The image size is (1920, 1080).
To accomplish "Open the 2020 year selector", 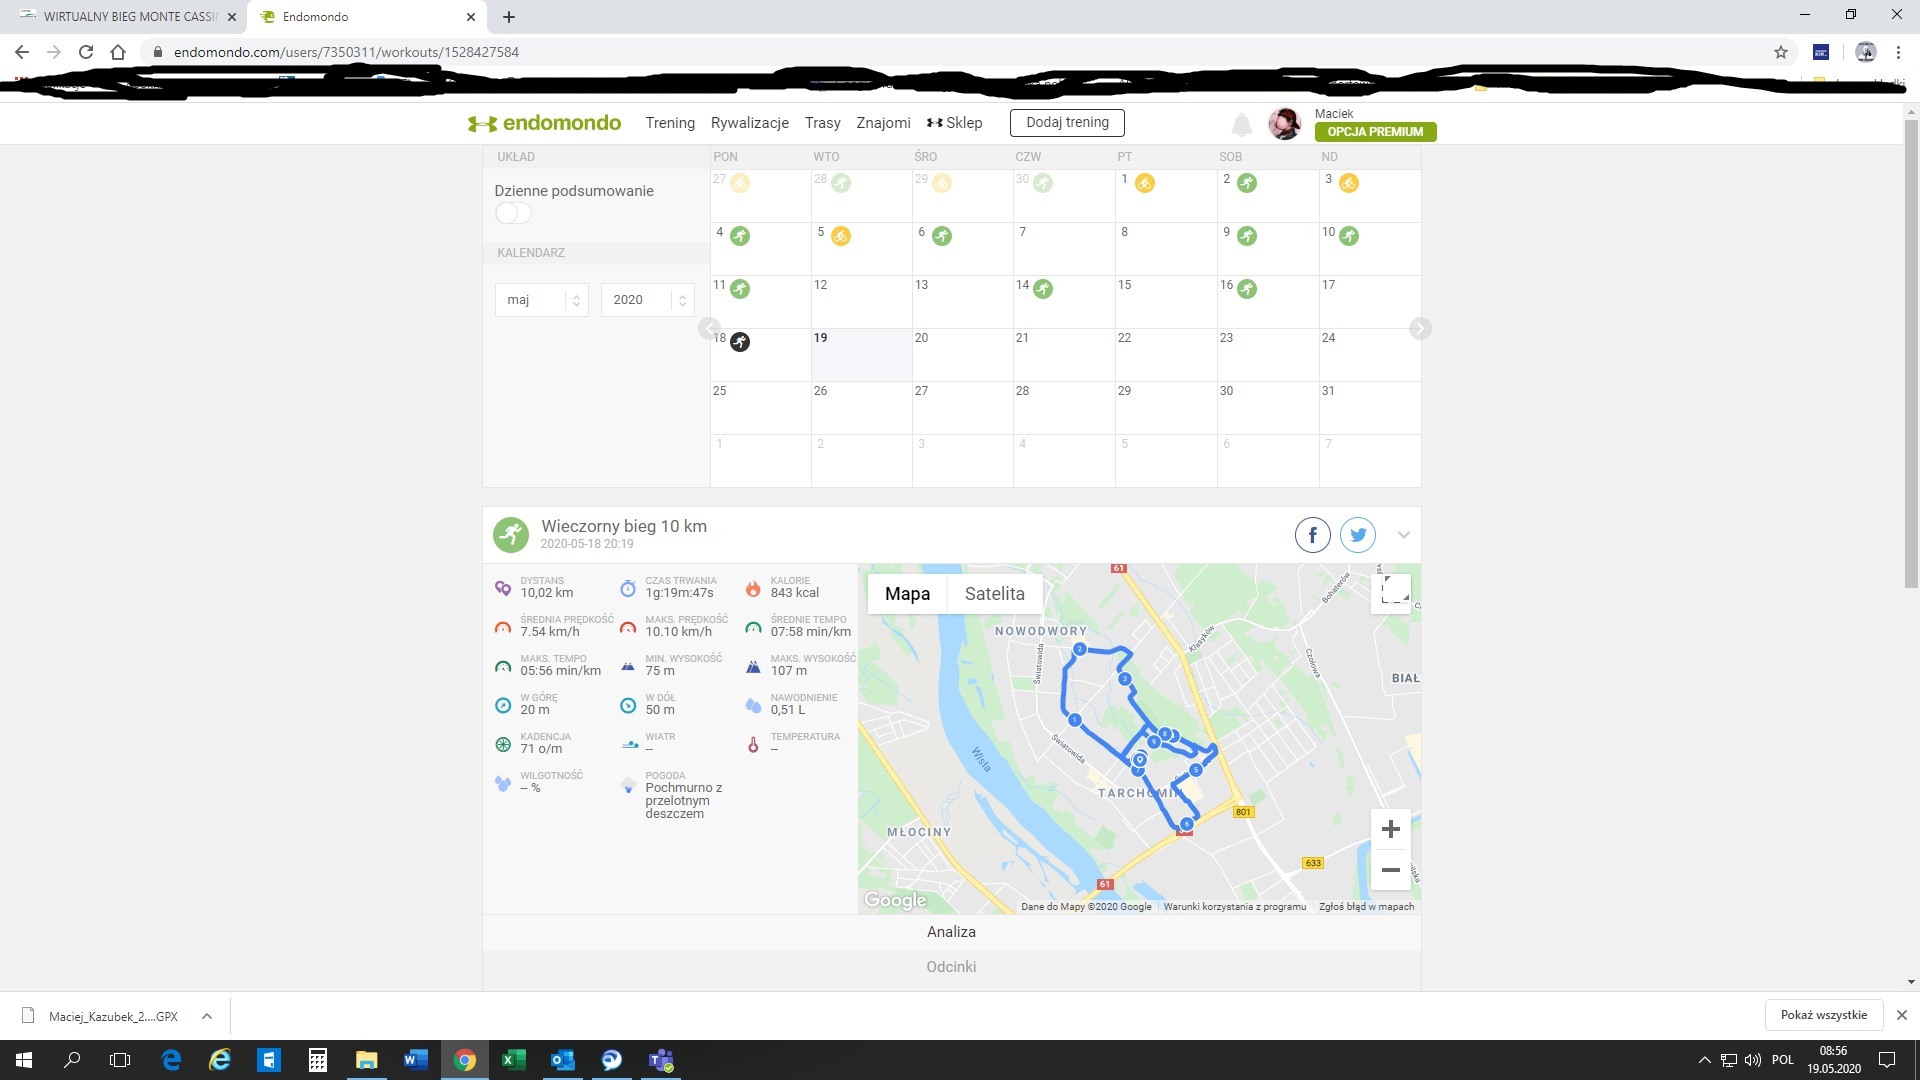I will coord(646,300).
